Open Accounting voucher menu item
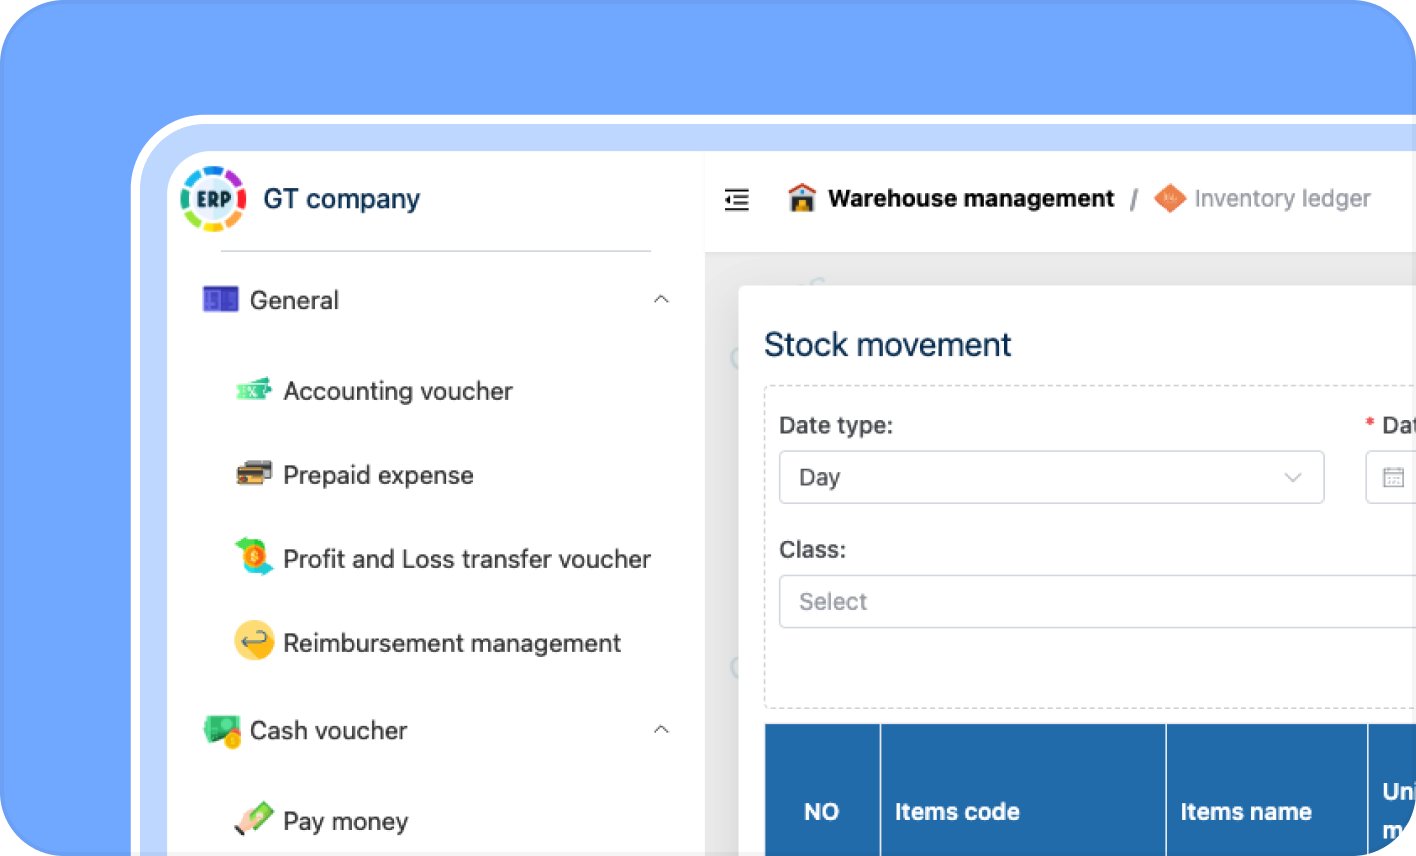This screenshot has width=1416, height=856. point(398,391)
